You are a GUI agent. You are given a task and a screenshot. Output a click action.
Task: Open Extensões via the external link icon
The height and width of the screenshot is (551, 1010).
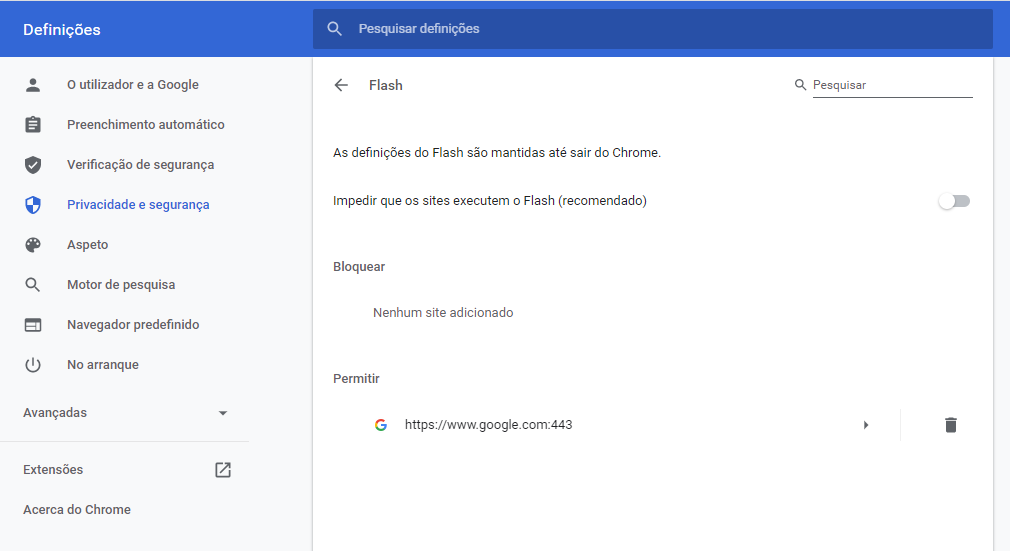(x=223, y=470)
